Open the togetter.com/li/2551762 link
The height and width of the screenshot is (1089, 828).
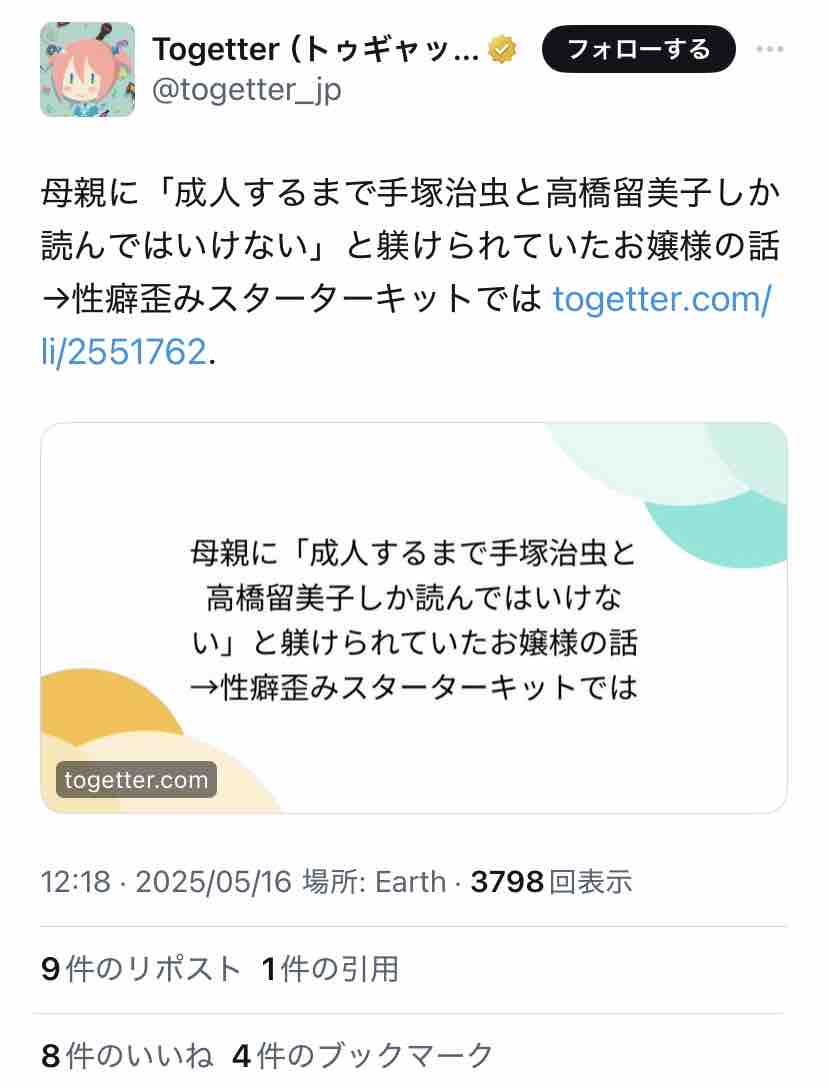pos(406,325)
